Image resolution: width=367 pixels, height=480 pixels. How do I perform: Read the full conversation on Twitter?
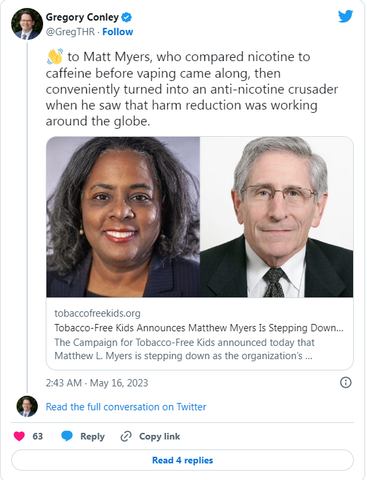126,407
